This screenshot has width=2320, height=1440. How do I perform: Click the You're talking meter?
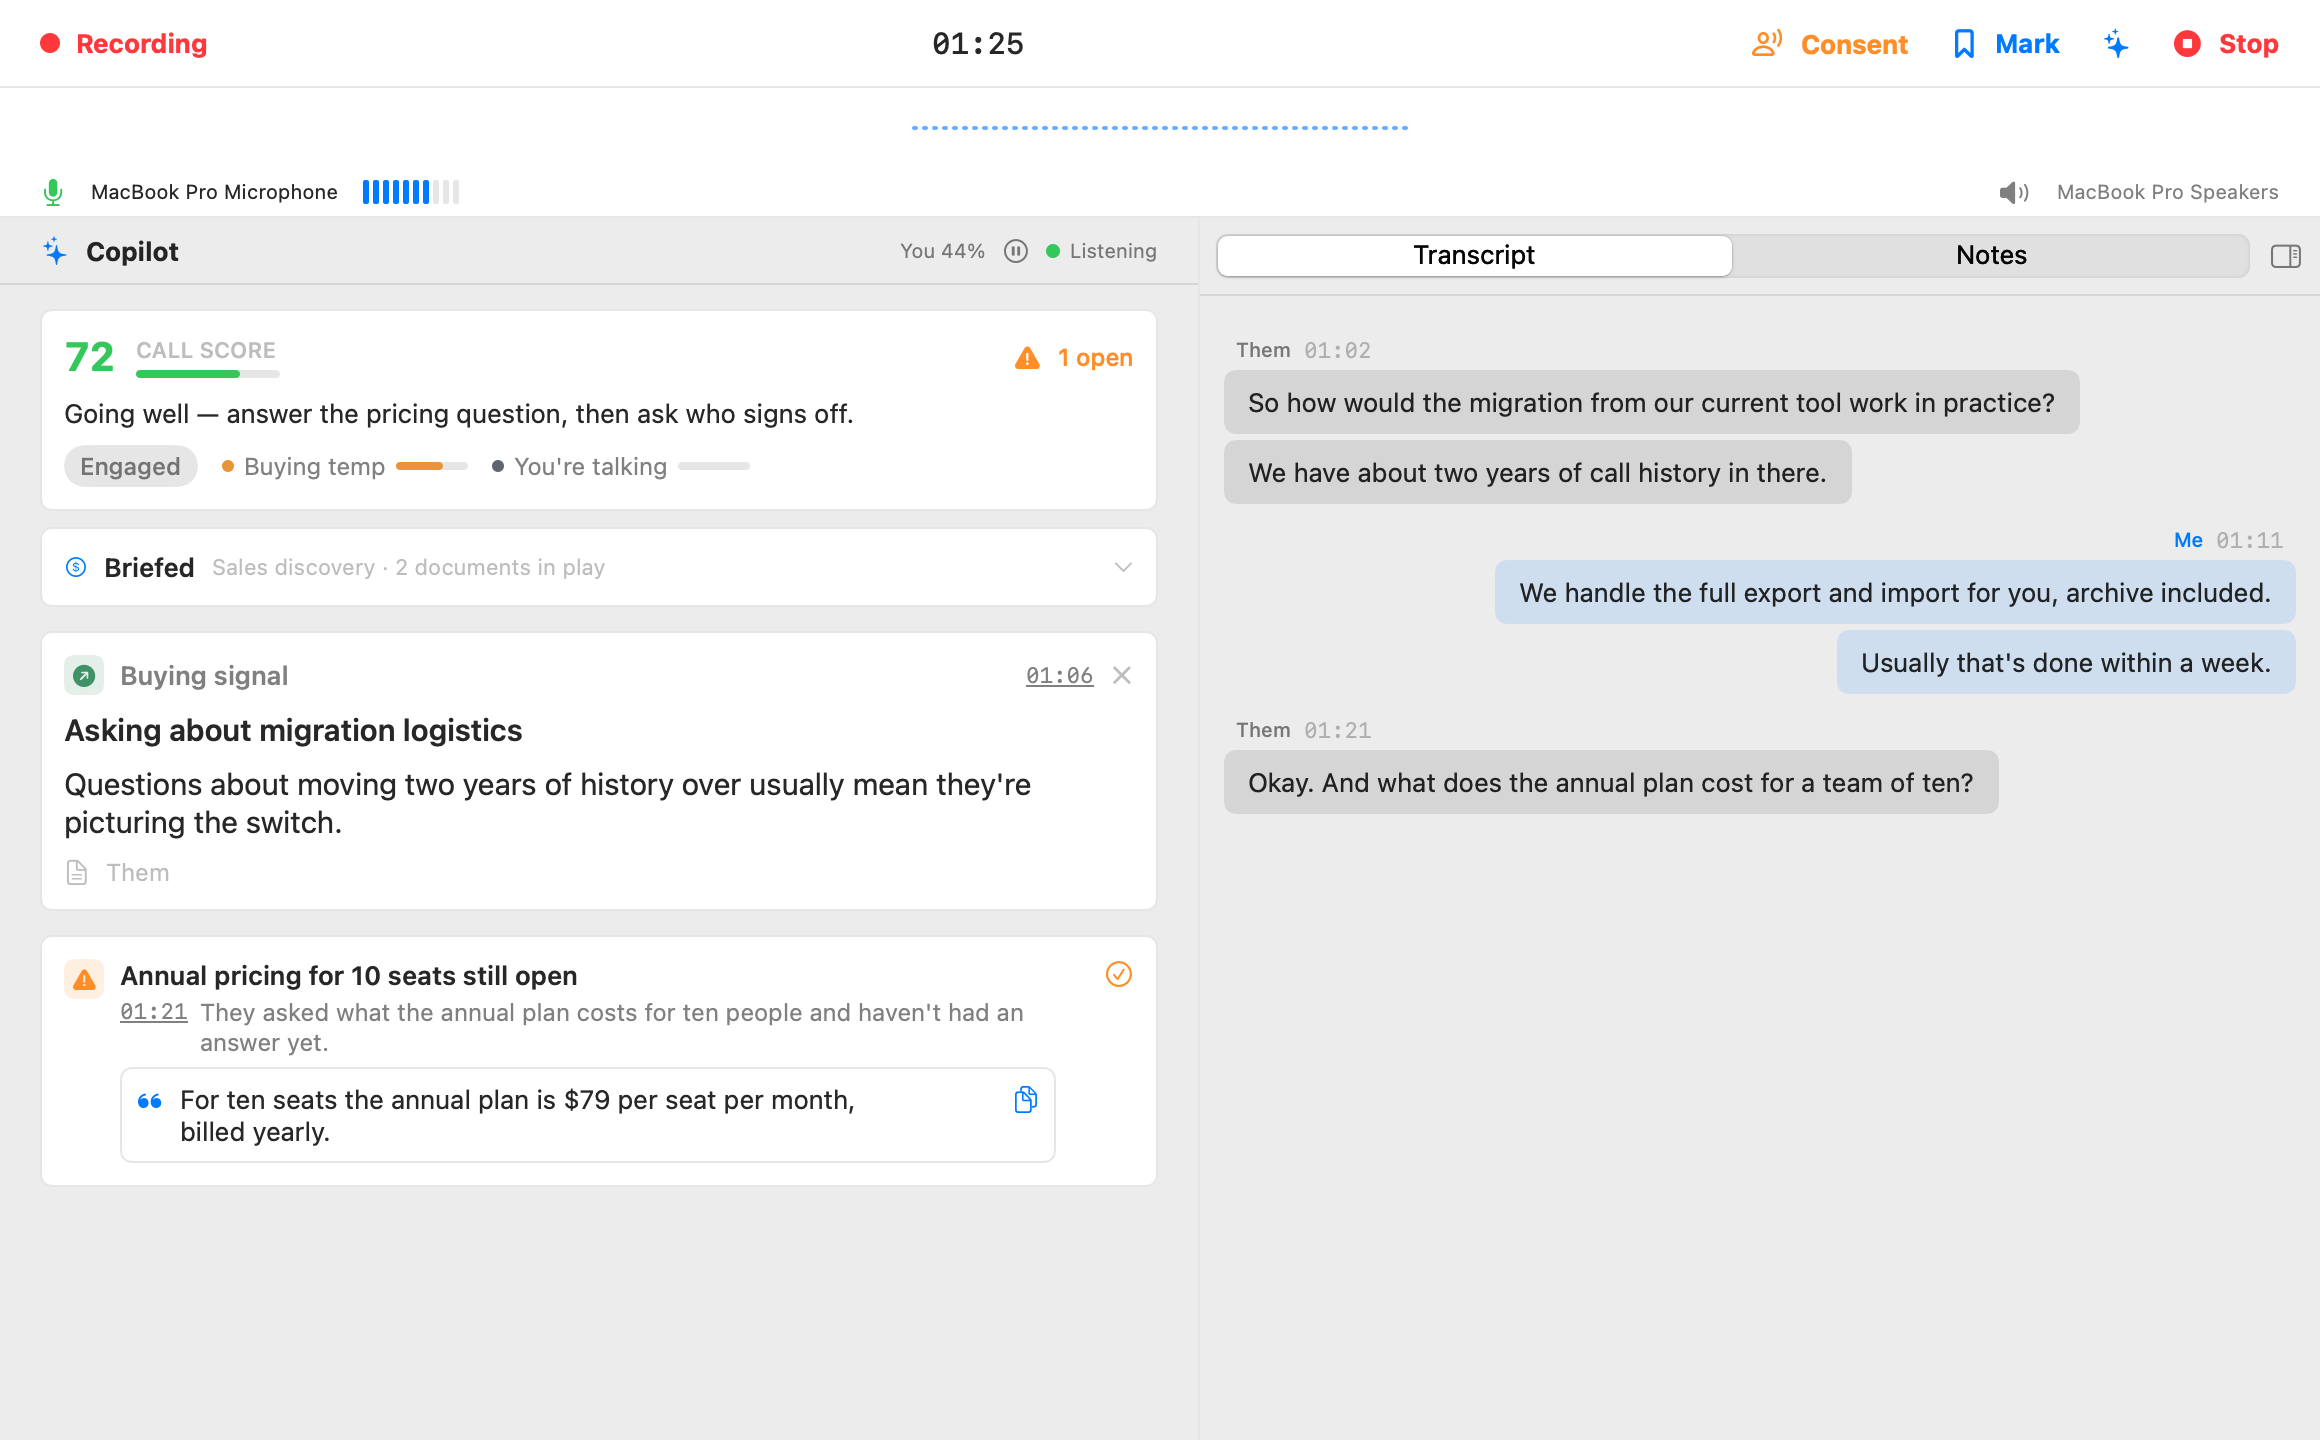[714, 466]
